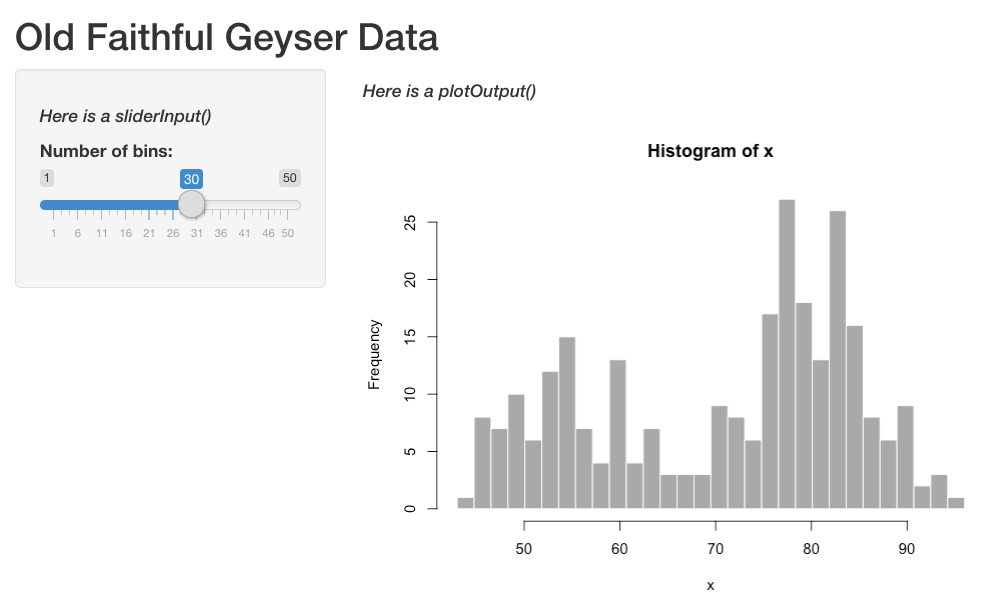The width and height of the screenshot is (982, 606).
Task: Click the Here is a plotOutput() text
Action: pos(449,91)
